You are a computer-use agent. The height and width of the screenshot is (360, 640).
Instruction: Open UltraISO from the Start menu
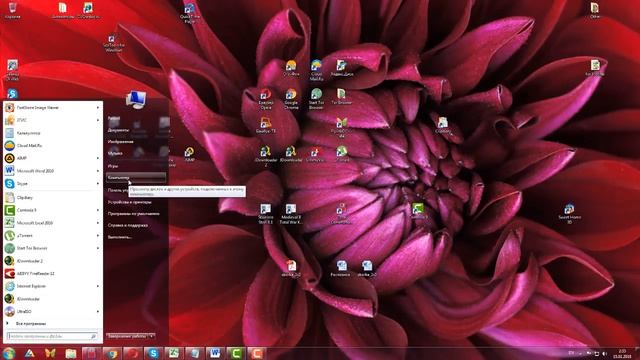(52, 311)
